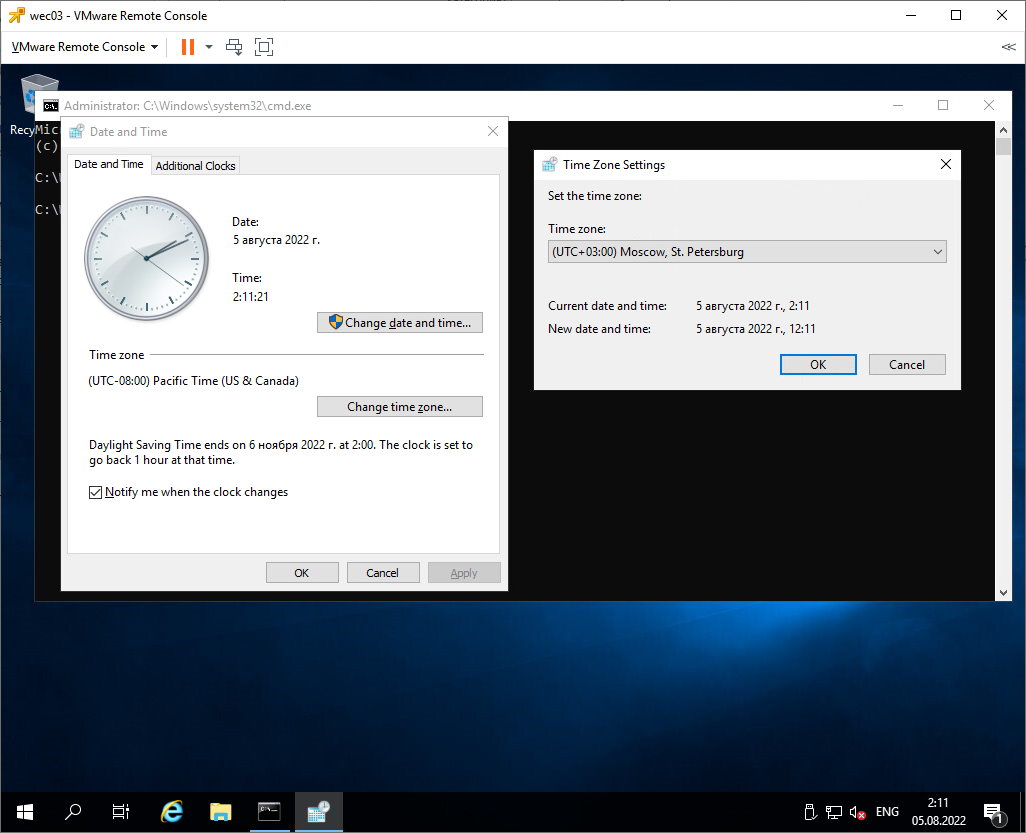The height and width of the screenshot is (833, 1026).
Task: Click the time value 2:11:21
Action: pyautogui.click(x=251, y=296)
